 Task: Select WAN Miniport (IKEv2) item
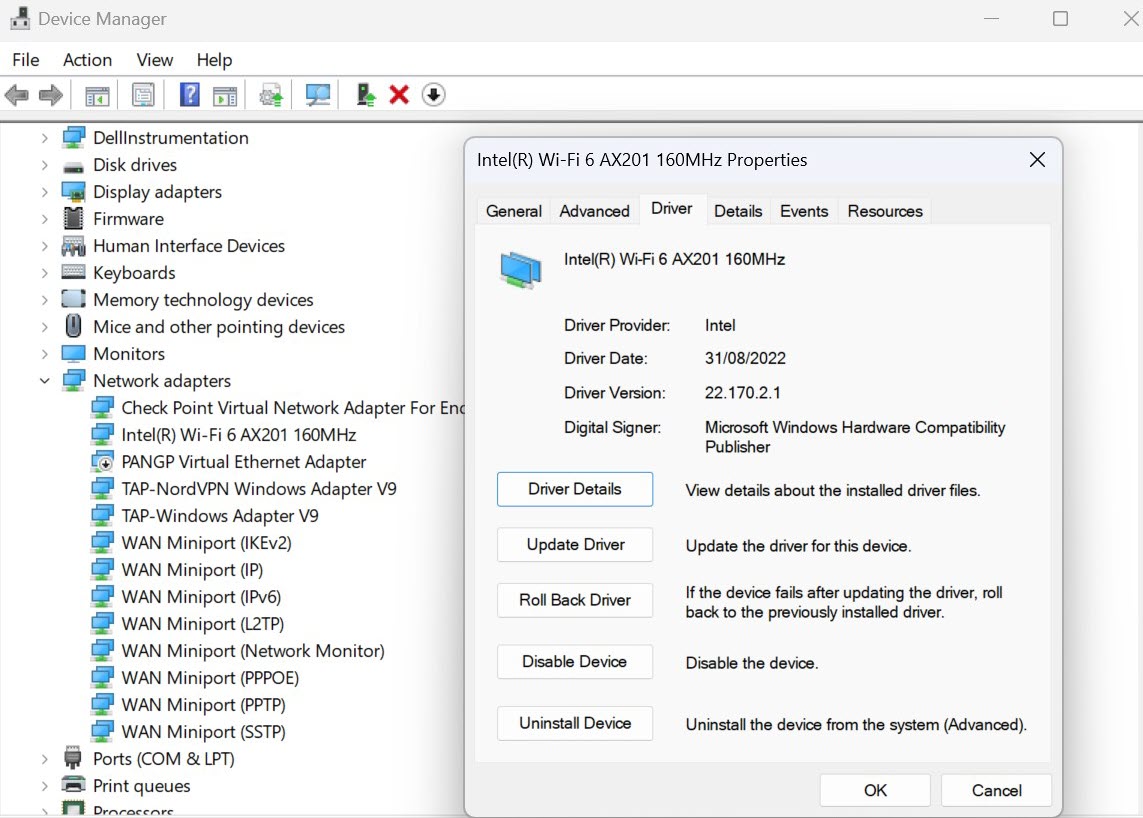(206, 543)
